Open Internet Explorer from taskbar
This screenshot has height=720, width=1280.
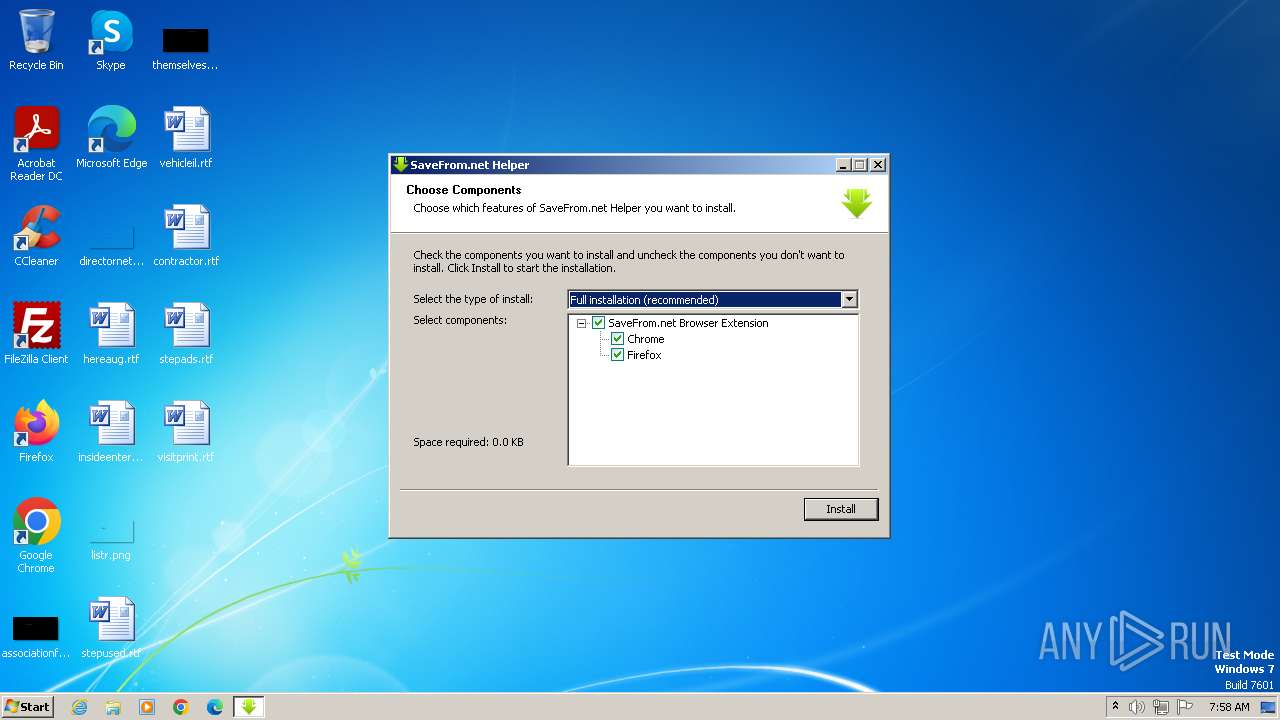tap(79, 707)
